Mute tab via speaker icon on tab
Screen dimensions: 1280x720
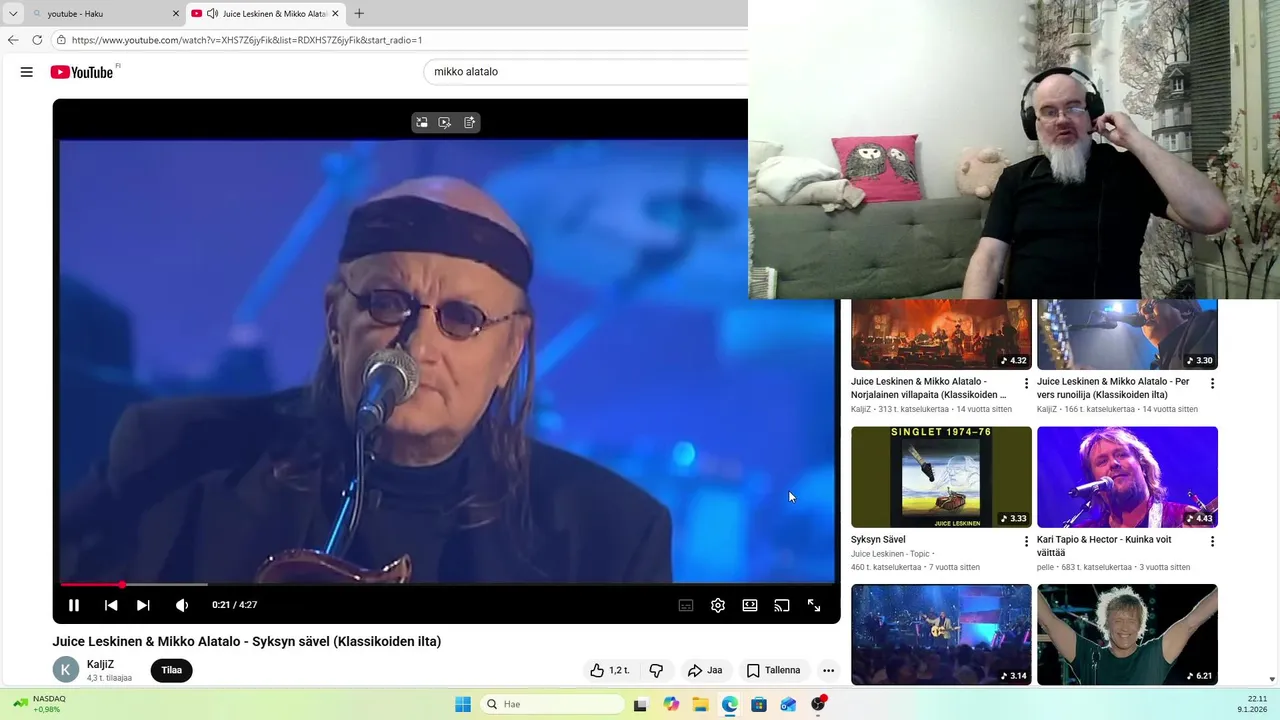pyautogui.click(x=212, y=14)
